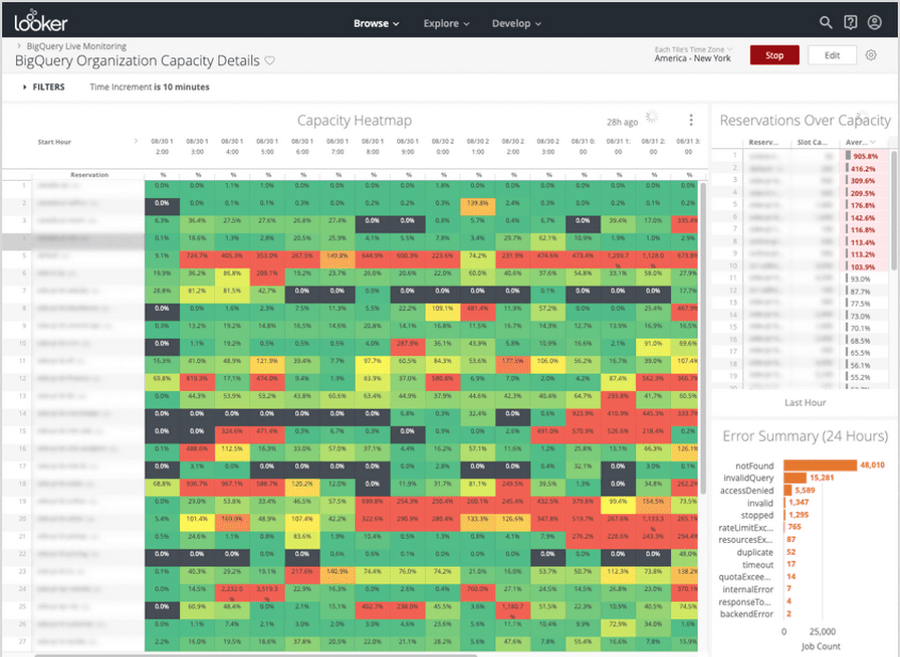Image resolution: width=900 pixels, height=657 pixels.
Task: Click the 905.8% value in Reservations table
Action: (x=865, y=156)
